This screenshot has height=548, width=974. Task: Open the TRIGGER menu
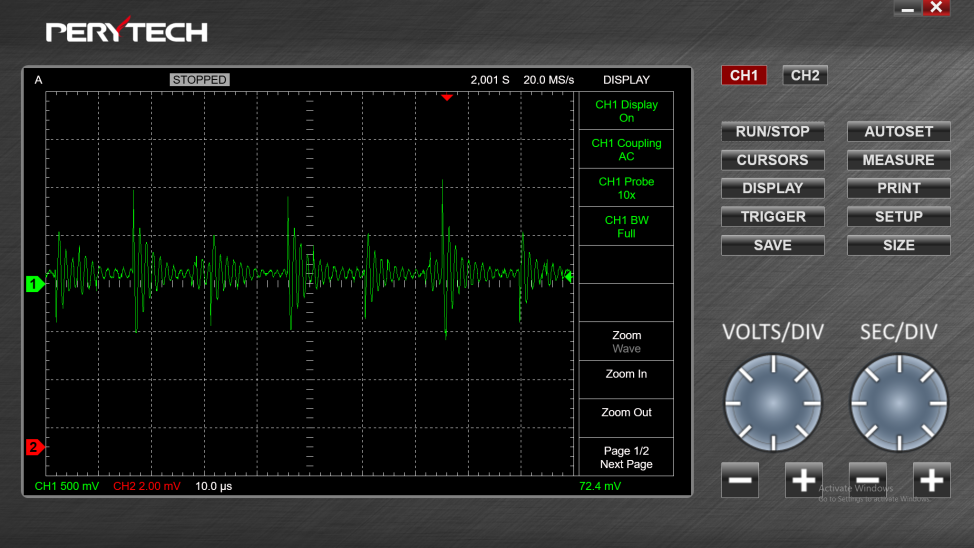773,217
